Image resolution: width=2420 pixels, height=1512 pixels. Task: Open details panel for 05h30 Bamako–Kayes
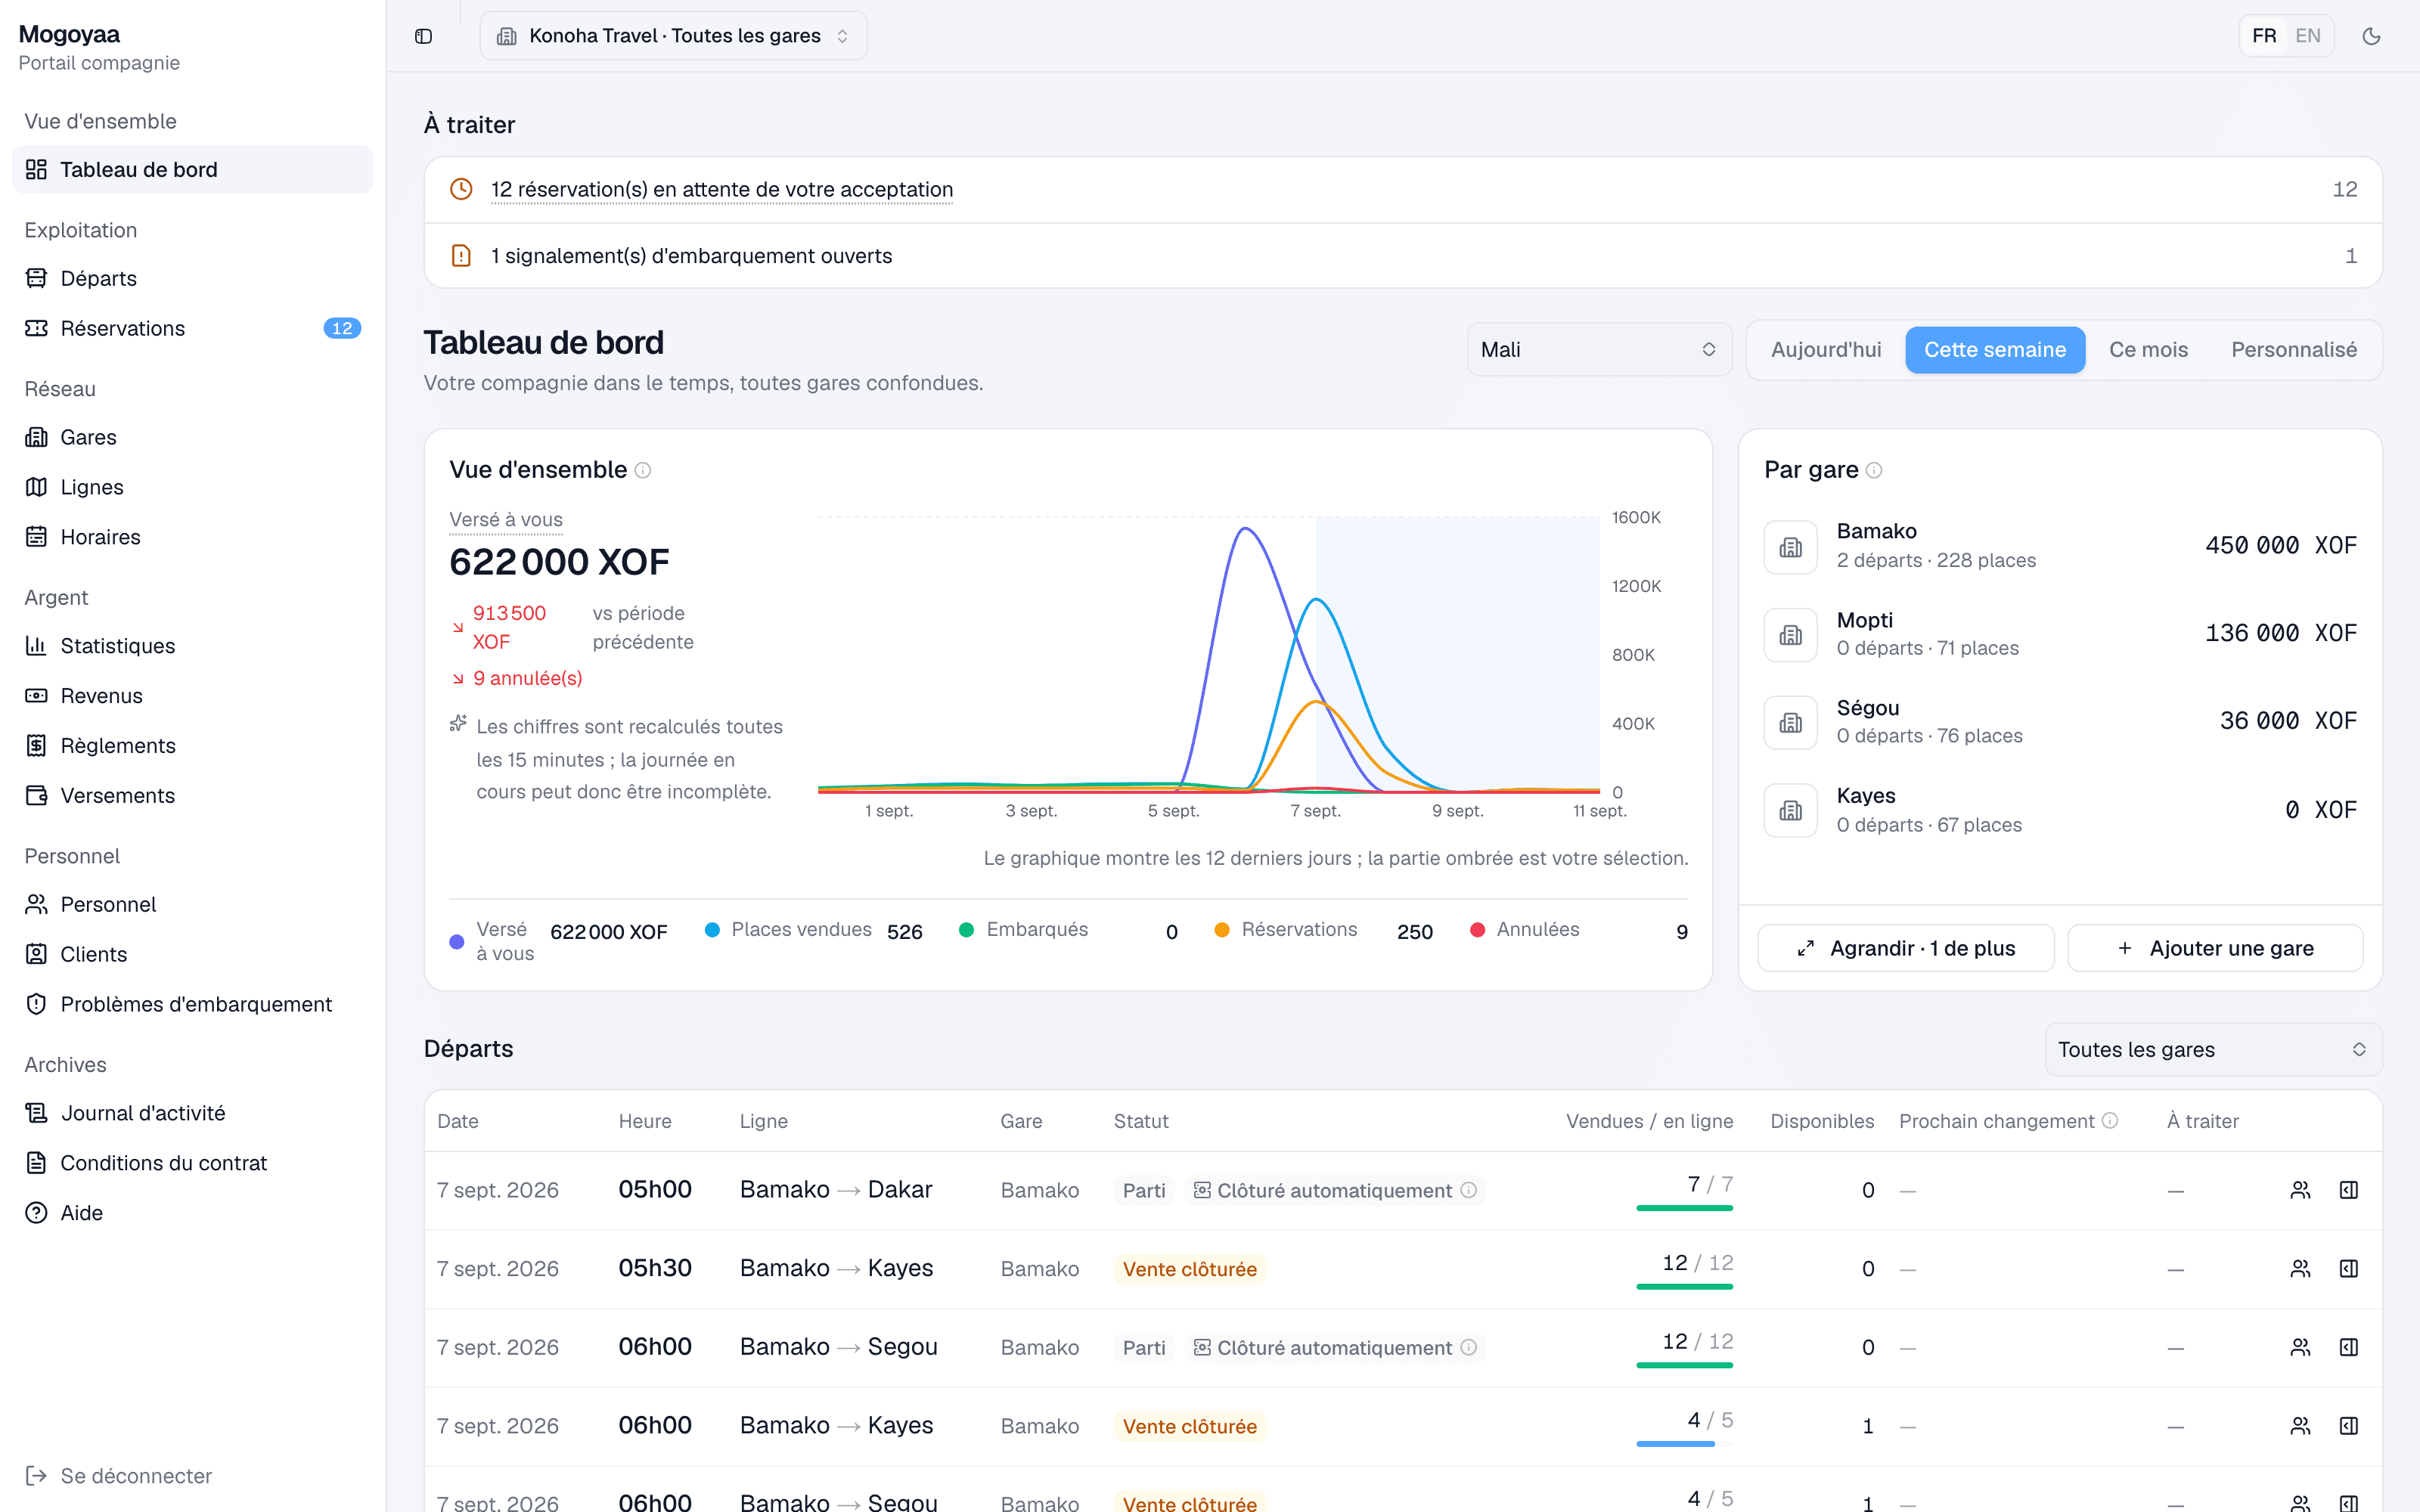2349,1269
